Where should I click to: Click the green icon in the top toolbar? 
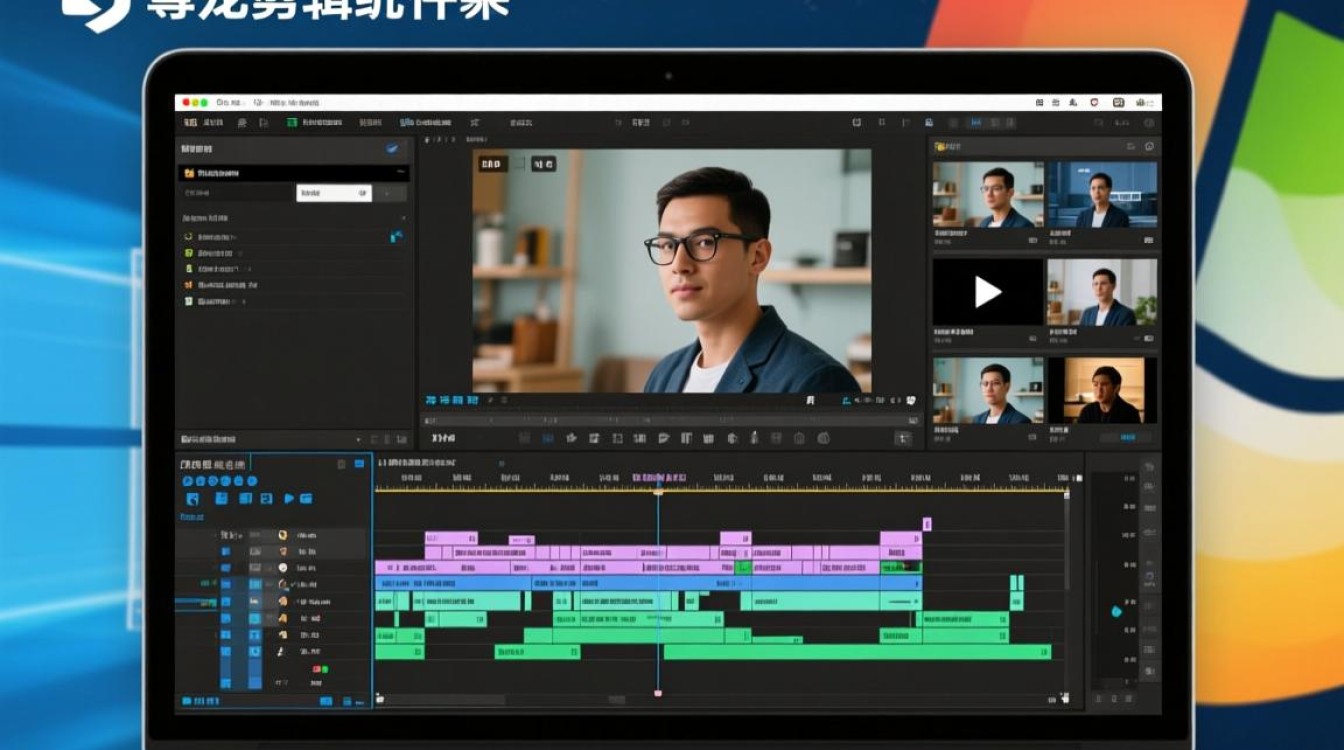pos(292,122)
